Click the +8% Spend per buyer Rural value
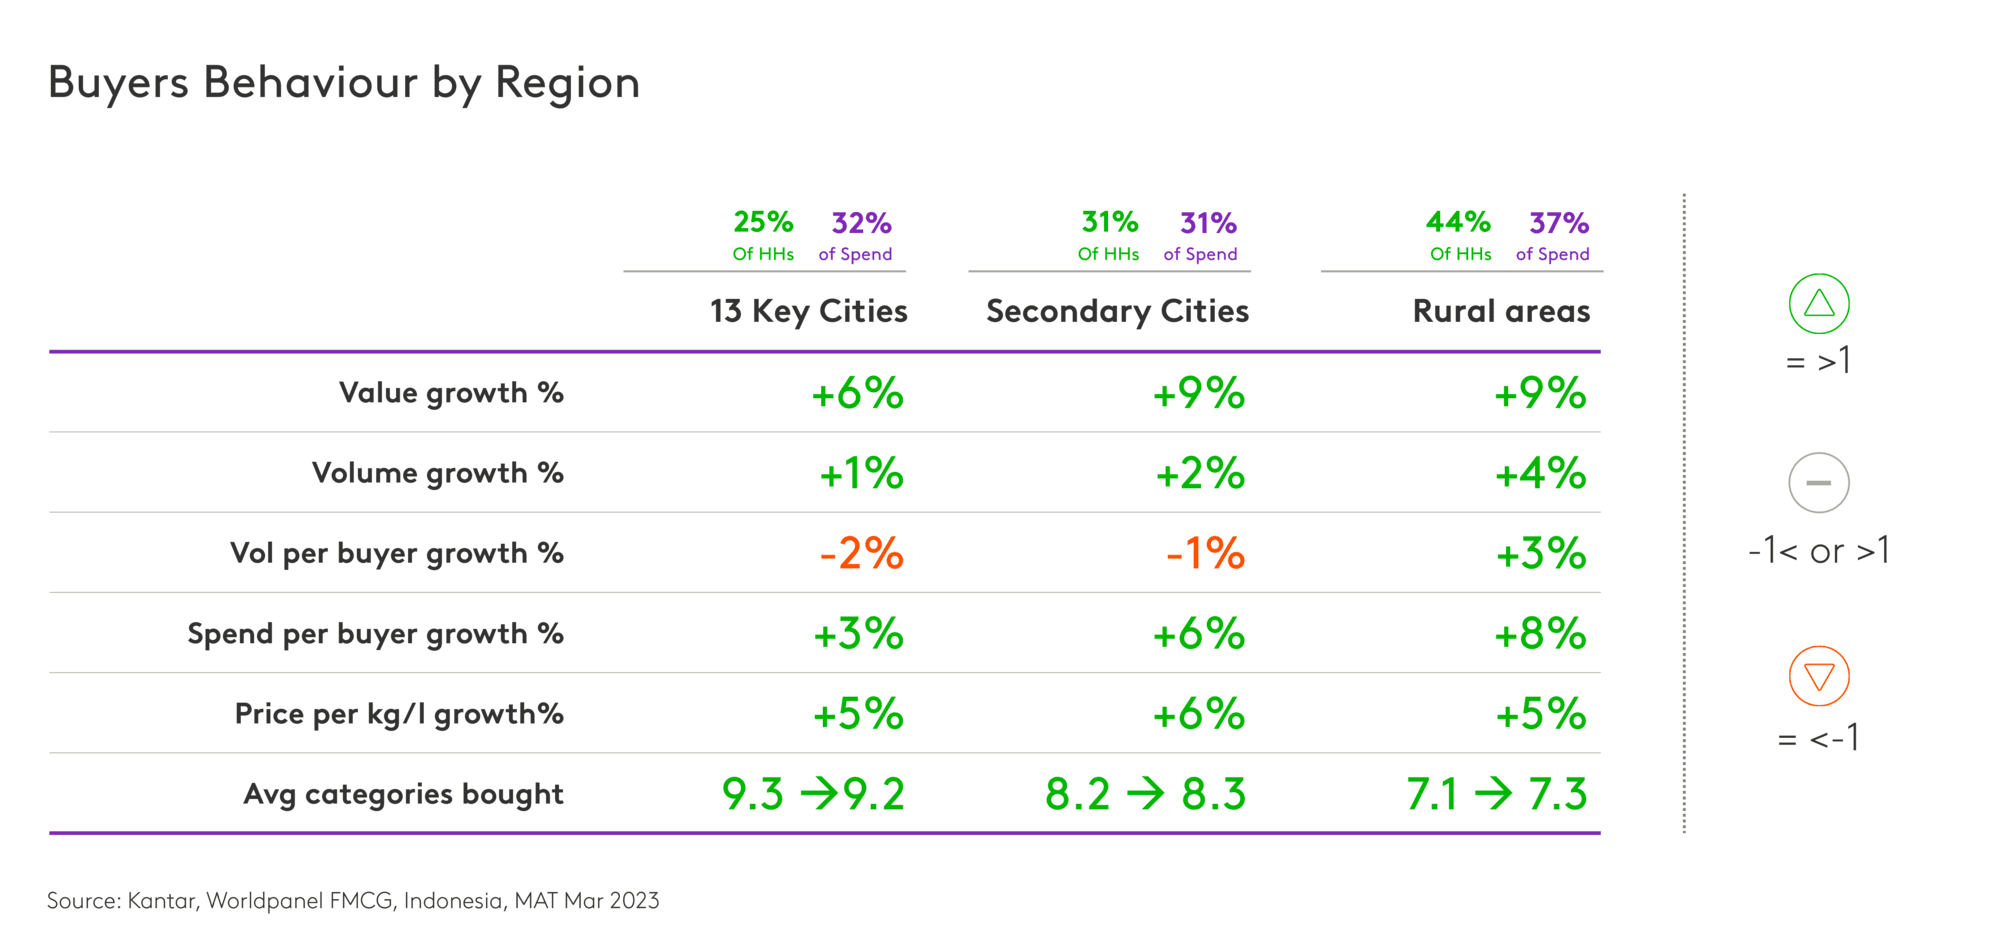2000x940 pixels. coord(1540,634)
